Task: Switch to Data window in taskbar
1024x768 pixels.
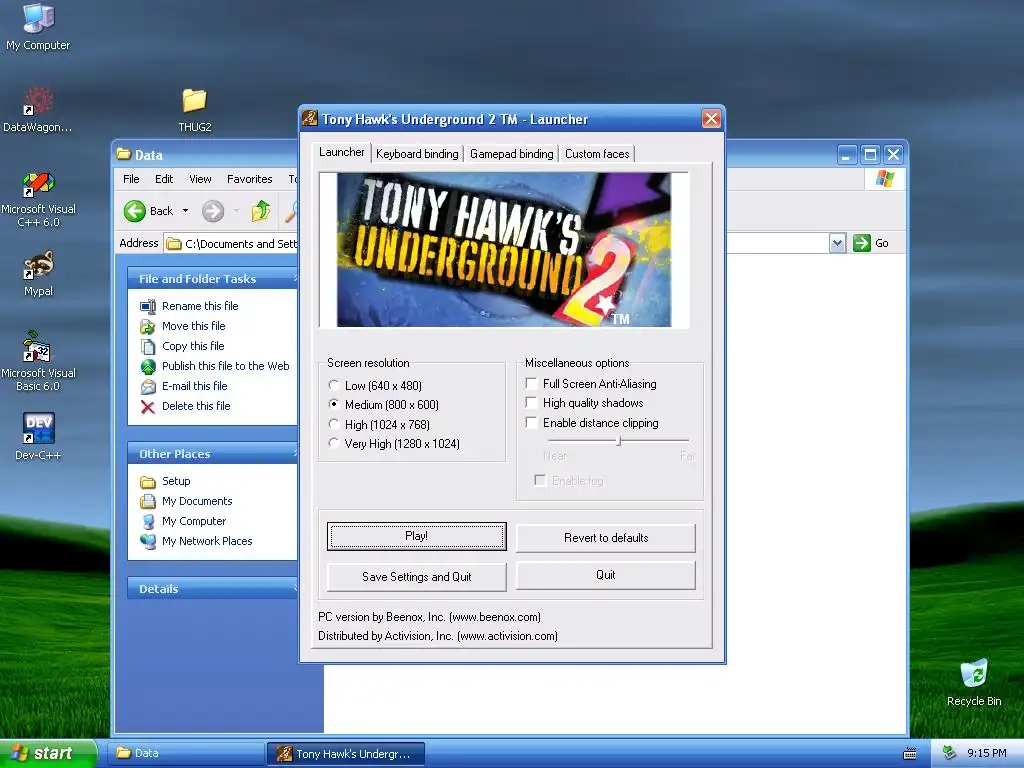Action: 186,753
